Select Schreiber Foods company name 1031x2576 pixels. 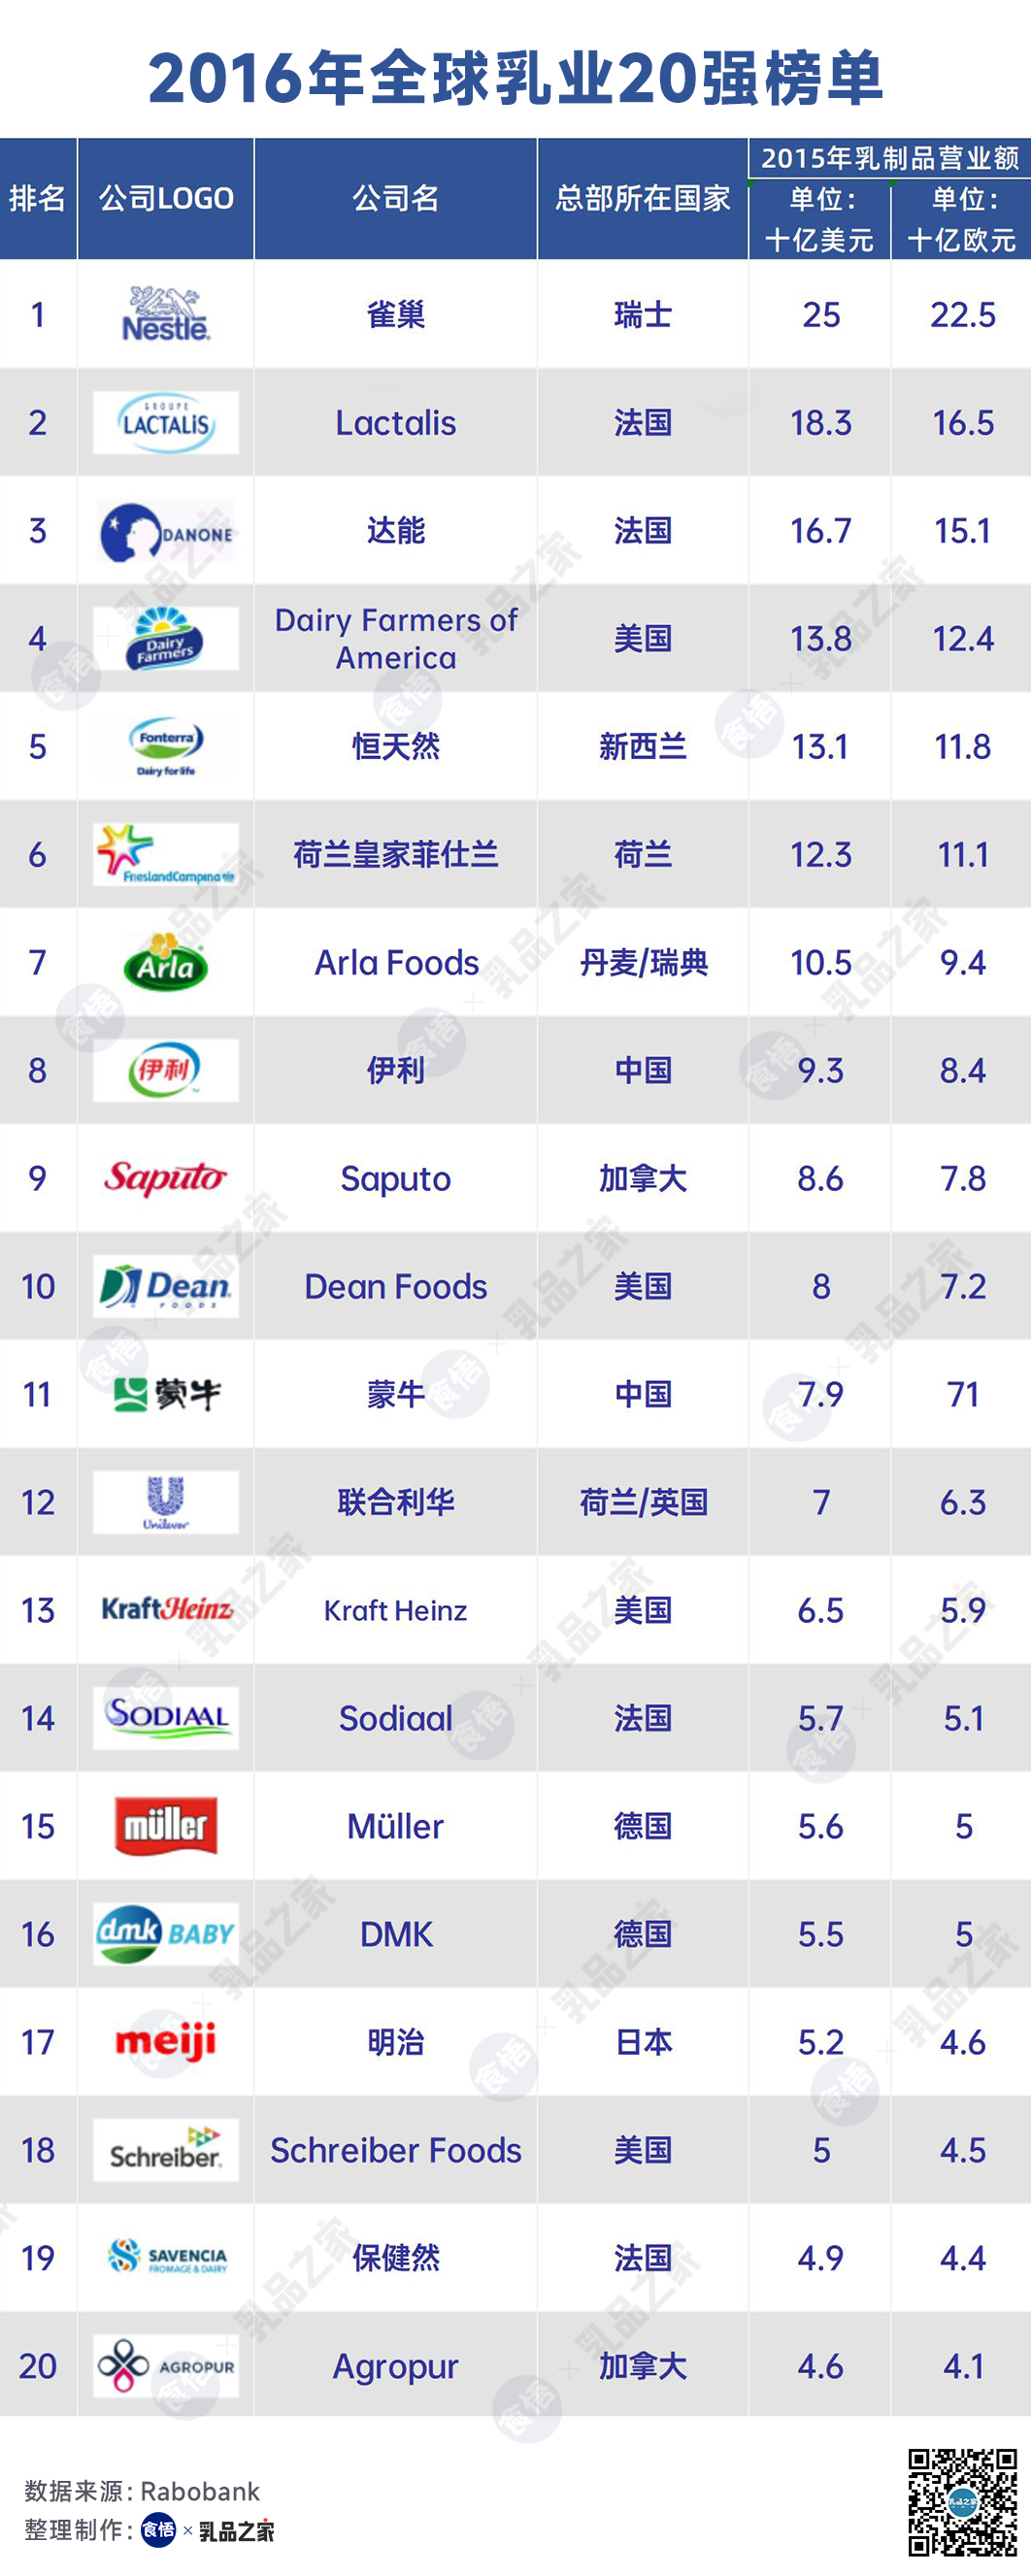(396, 2150)
